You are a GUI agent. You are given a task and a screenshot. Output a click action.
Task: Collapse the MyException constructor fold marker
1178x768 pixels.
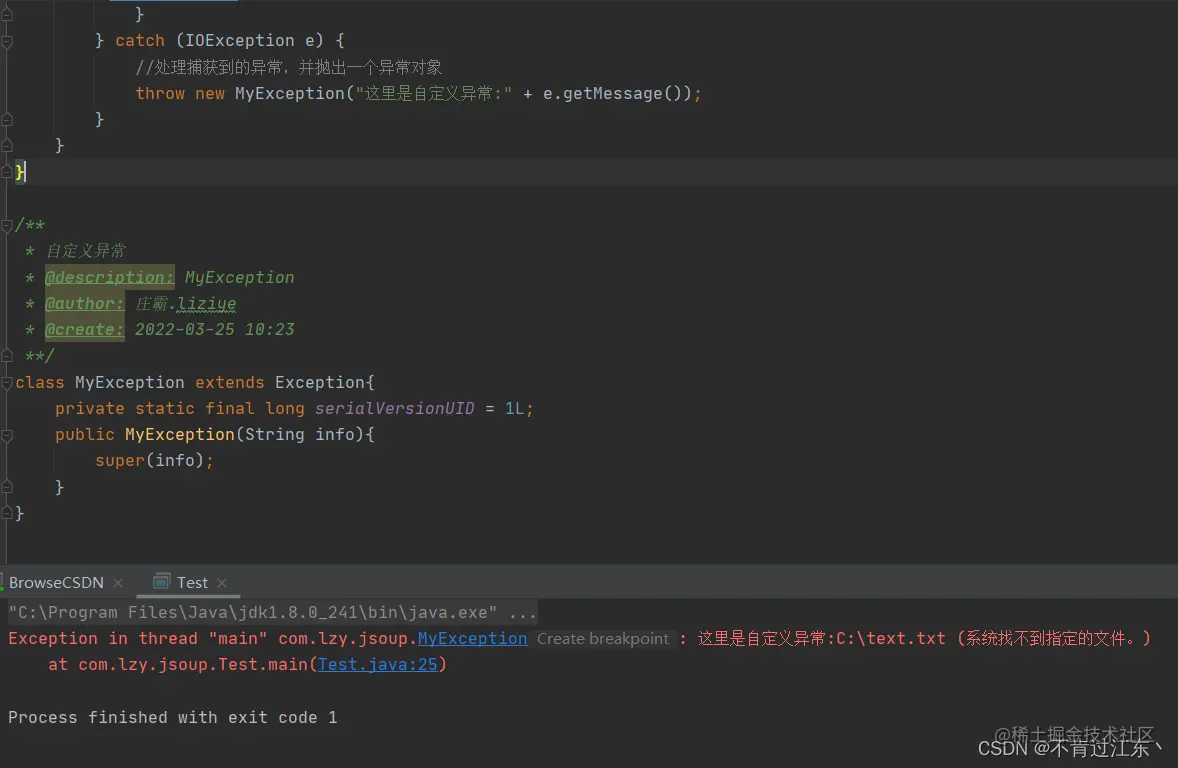pyautogui.click(x=7, y=435)
